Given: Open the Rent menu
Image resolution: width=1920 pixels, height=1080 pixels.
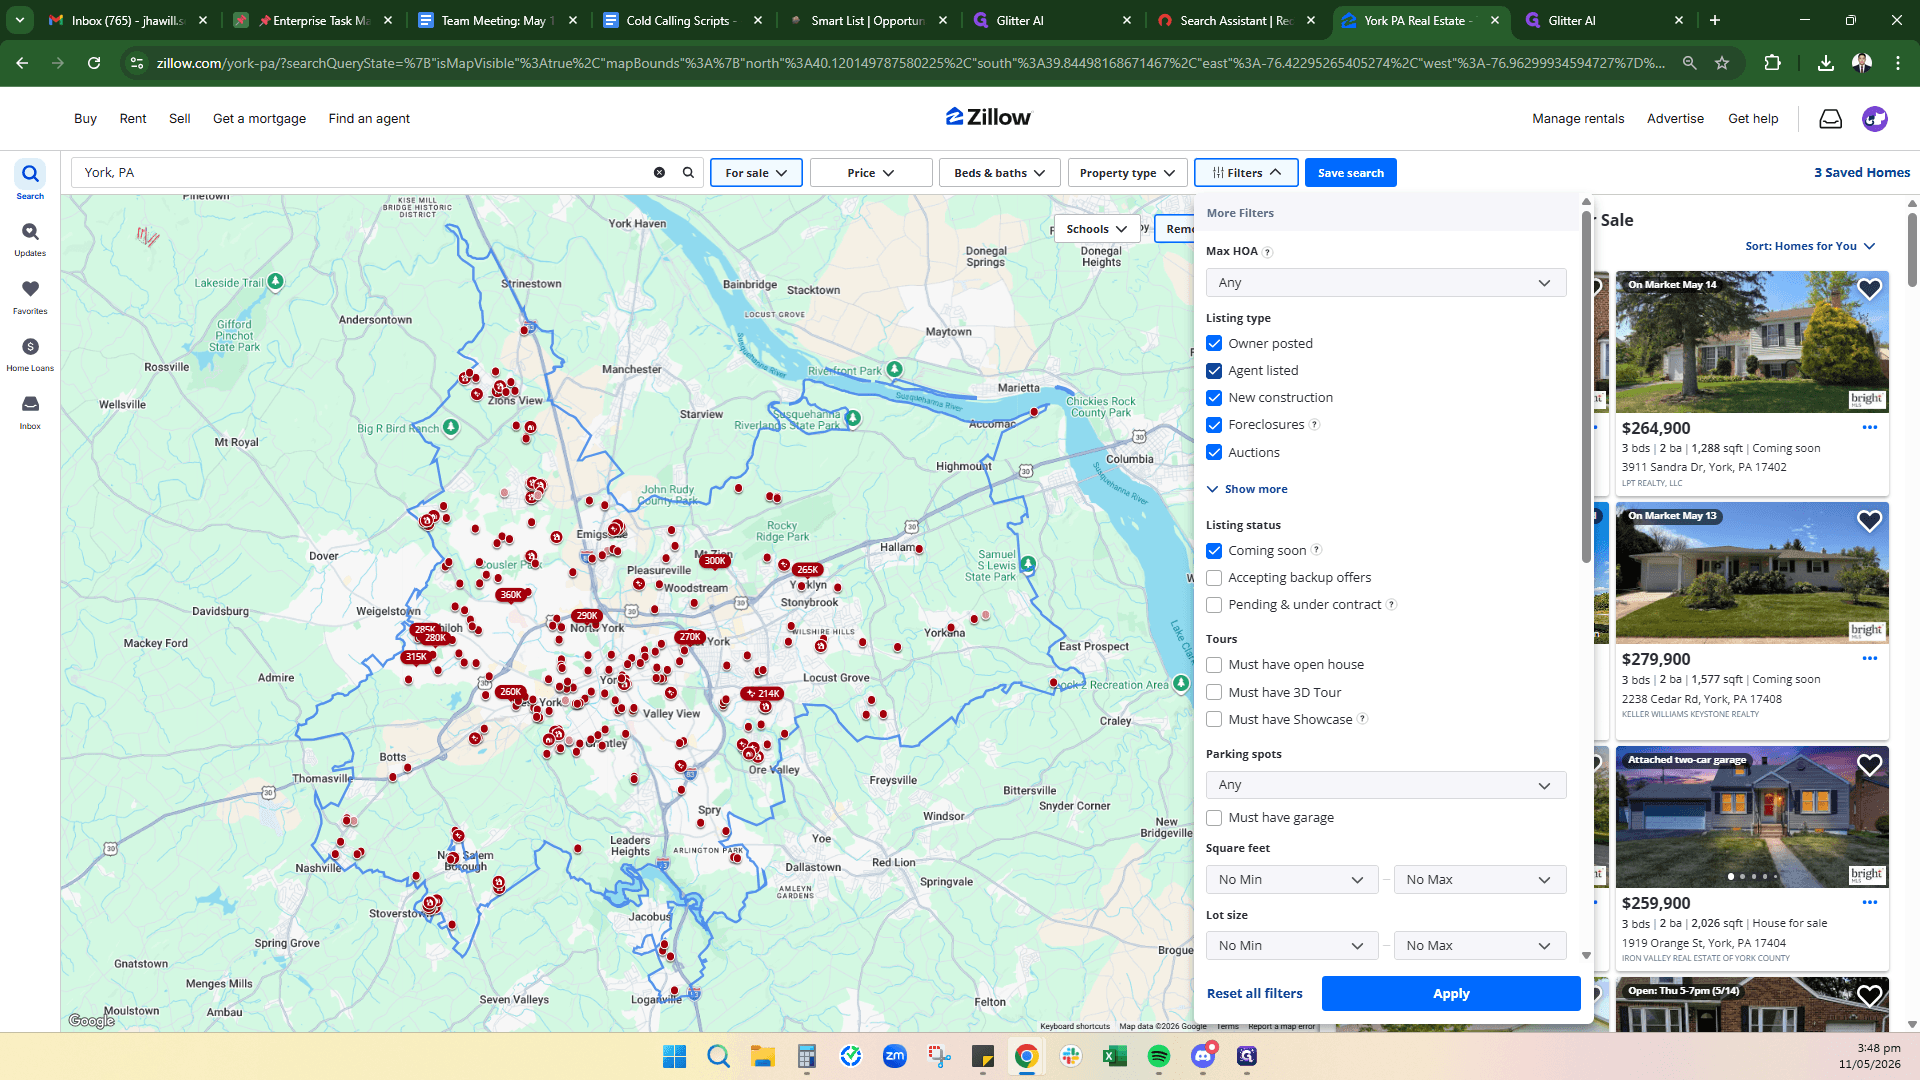Looking at the screenshot, I should (x=133, y=119).
